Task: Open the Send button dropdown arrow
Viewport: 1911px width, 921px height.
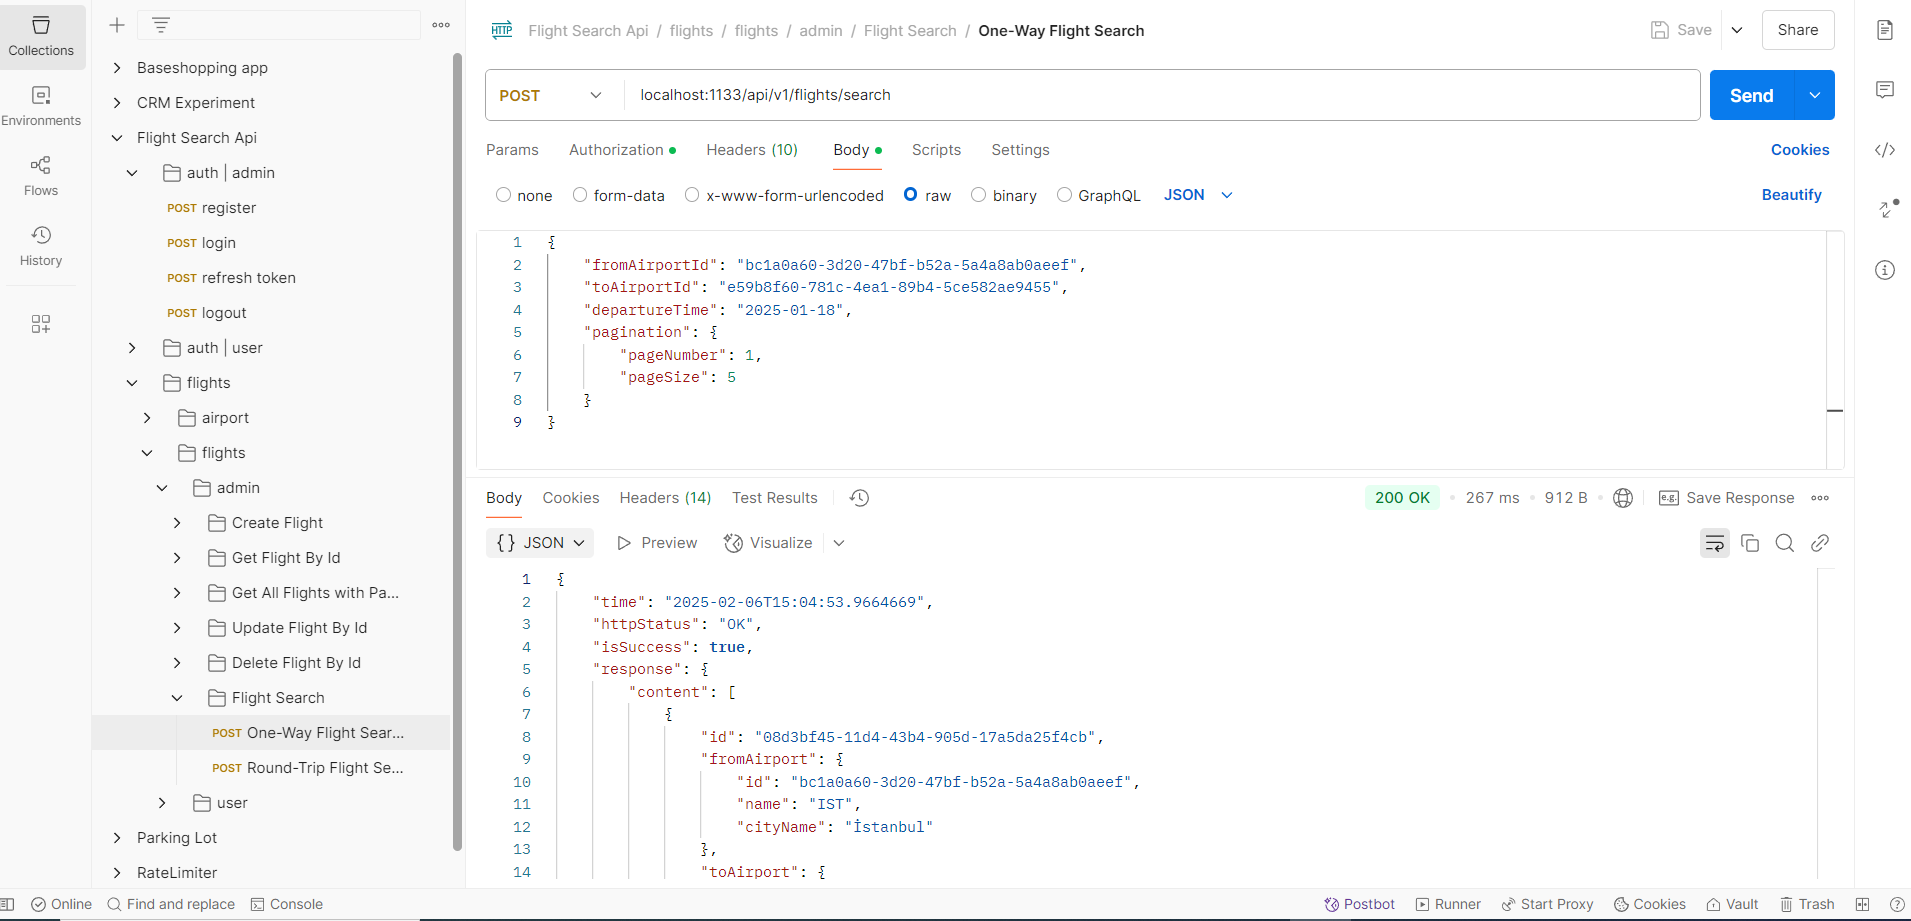Action: coord(1815,95)
